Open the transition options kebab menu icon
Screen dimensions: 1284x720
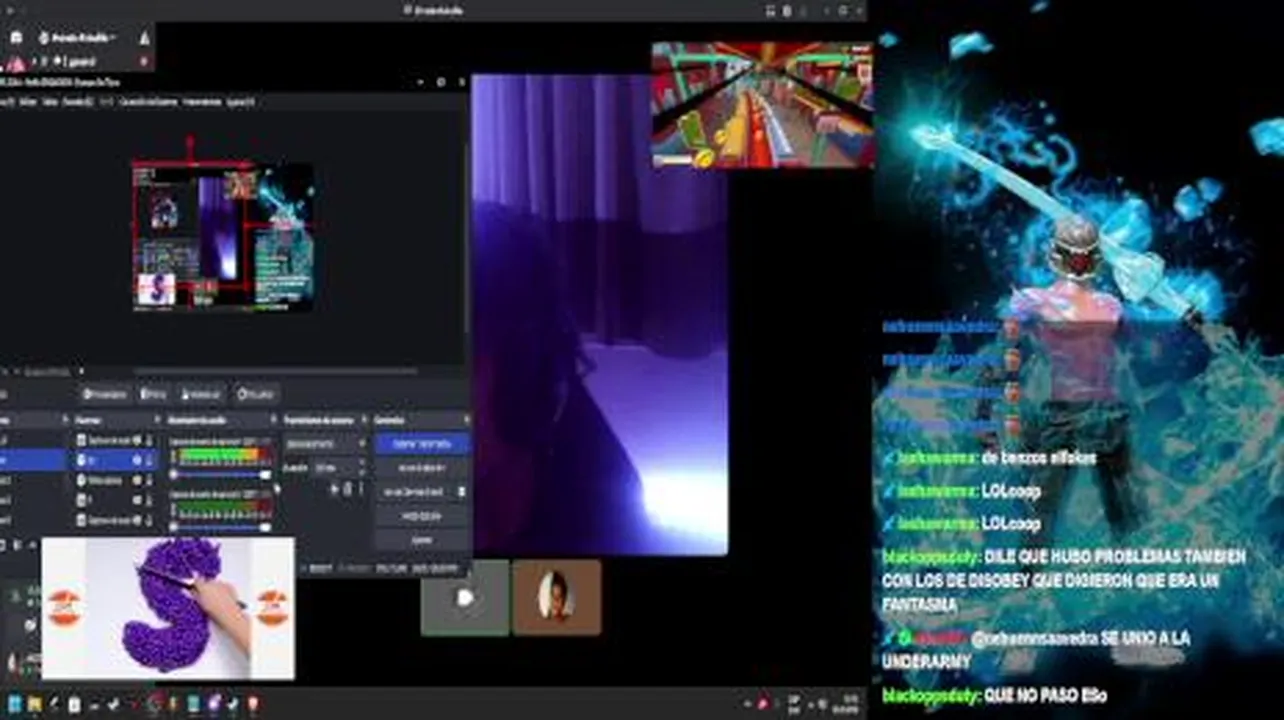361,489
